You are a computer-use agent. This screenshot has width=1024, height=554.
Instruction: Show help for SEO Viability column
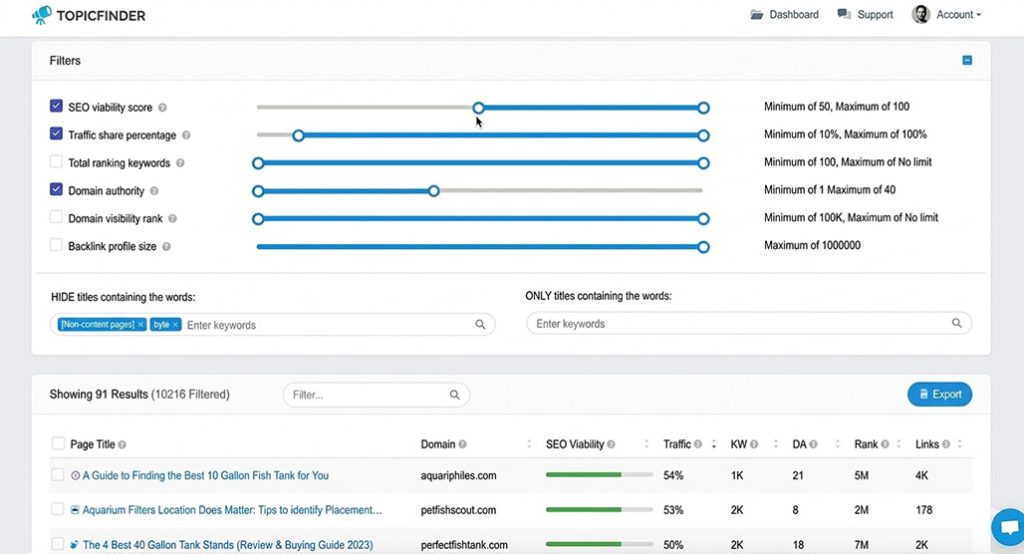pyautogui.click(x=611, y=444)
